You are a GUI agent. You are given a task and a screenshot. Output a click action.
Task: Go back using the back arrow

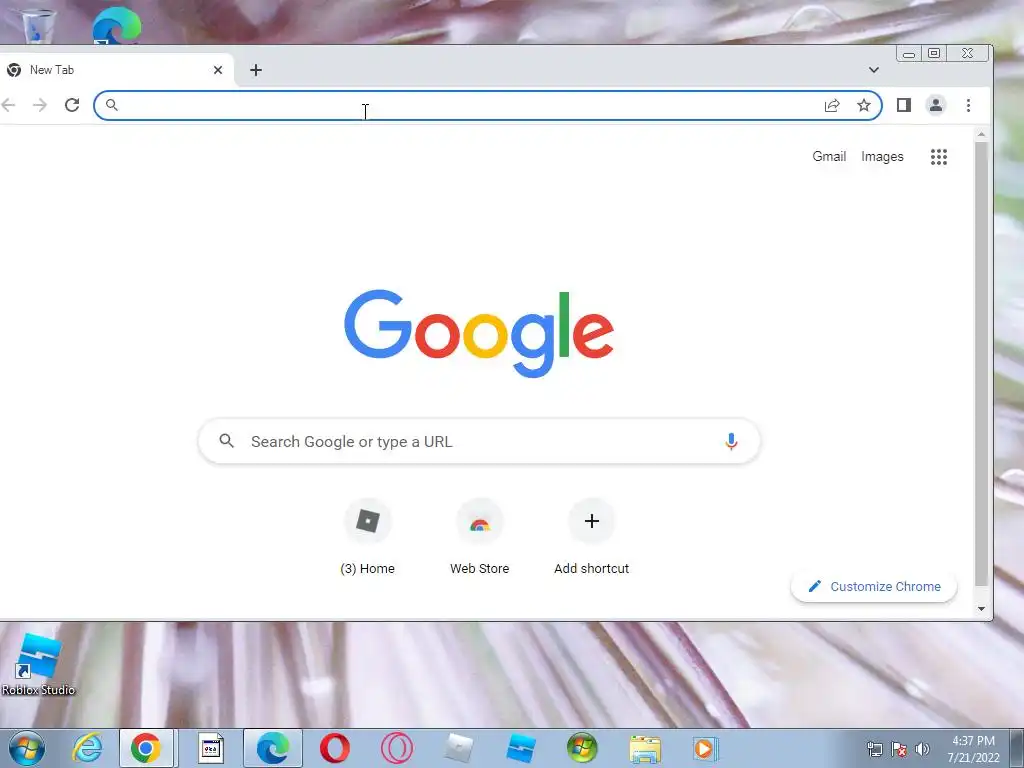(8, 105)
